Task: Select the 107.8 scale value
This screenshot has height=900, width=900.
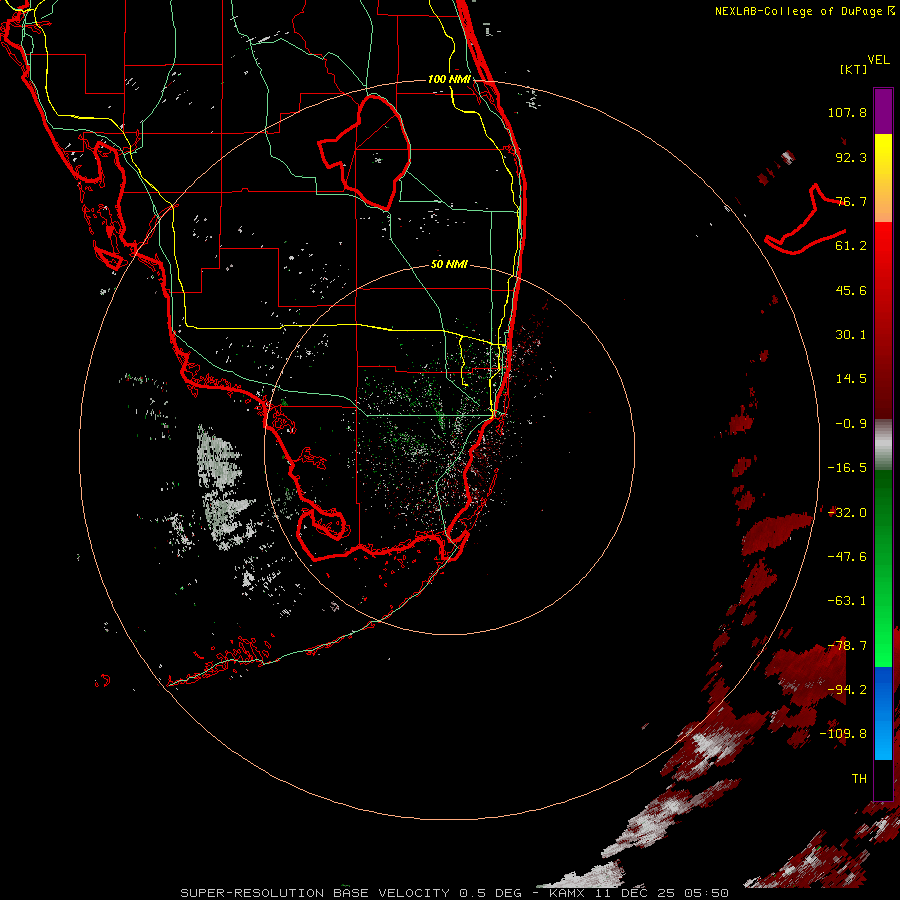Action: click(847, 112)
